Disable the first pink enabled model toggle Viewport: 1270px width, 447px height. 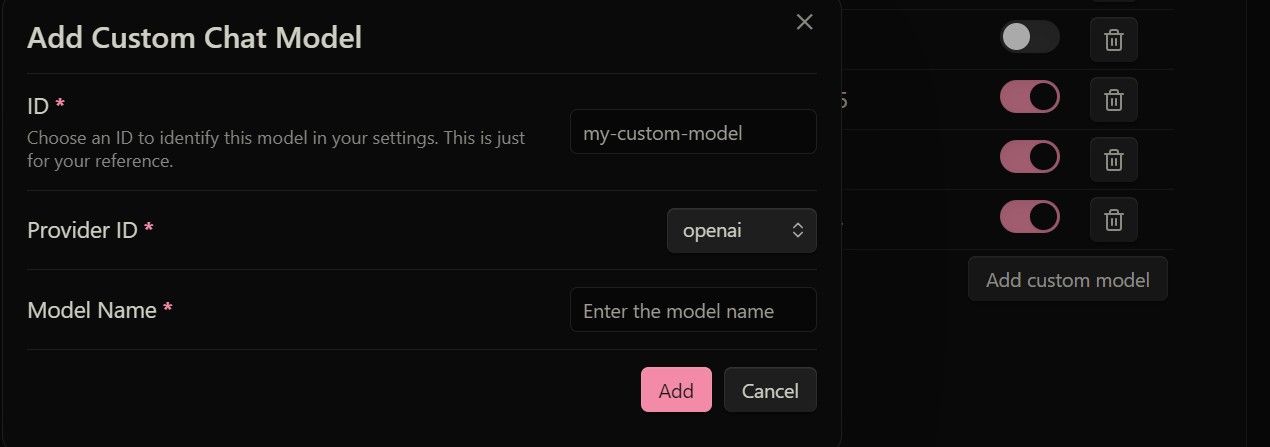click(1029, 97)
